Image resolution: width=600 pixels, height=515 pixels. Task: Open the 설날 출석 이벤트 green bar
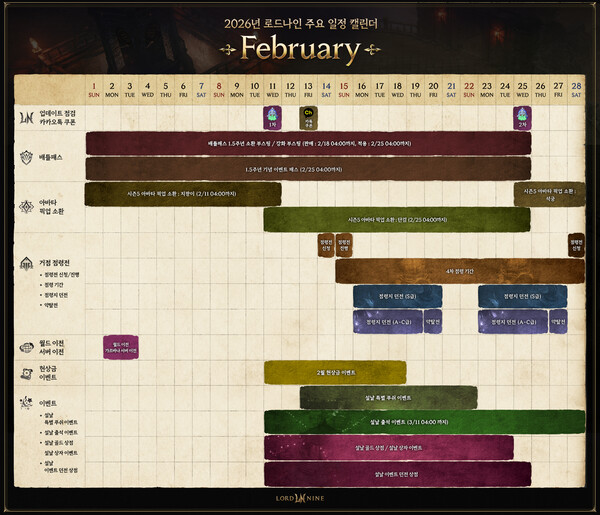[424, 422]
